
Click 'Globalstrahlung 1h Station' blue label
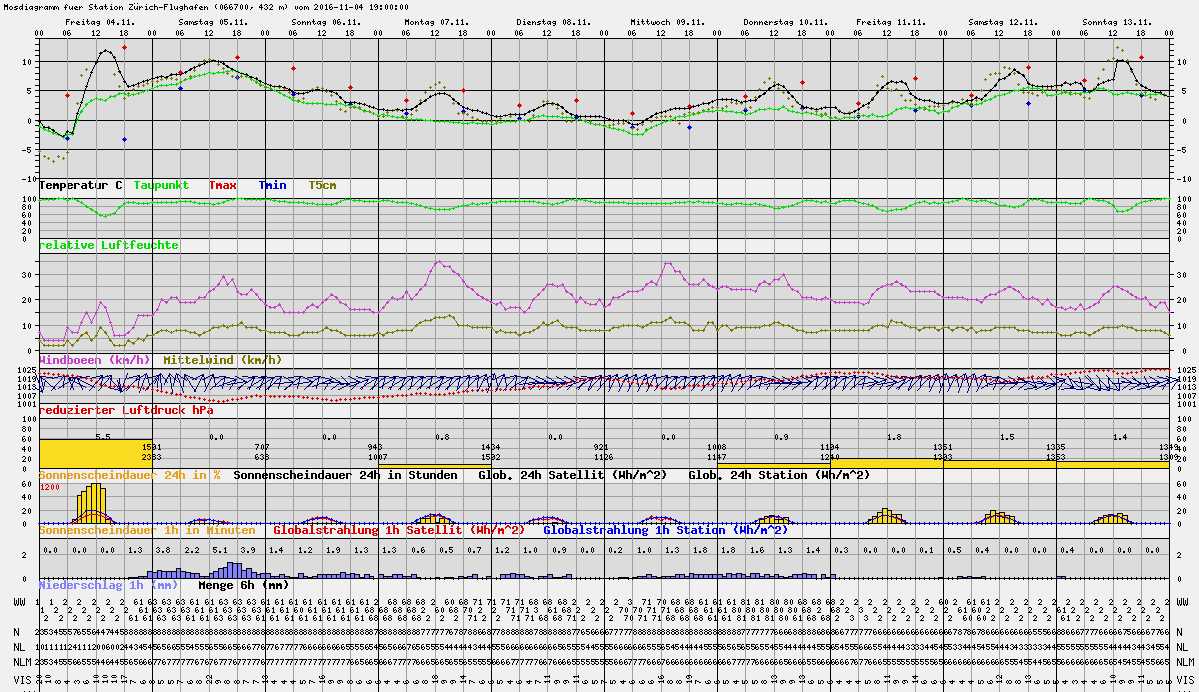(x=665, y=530)
